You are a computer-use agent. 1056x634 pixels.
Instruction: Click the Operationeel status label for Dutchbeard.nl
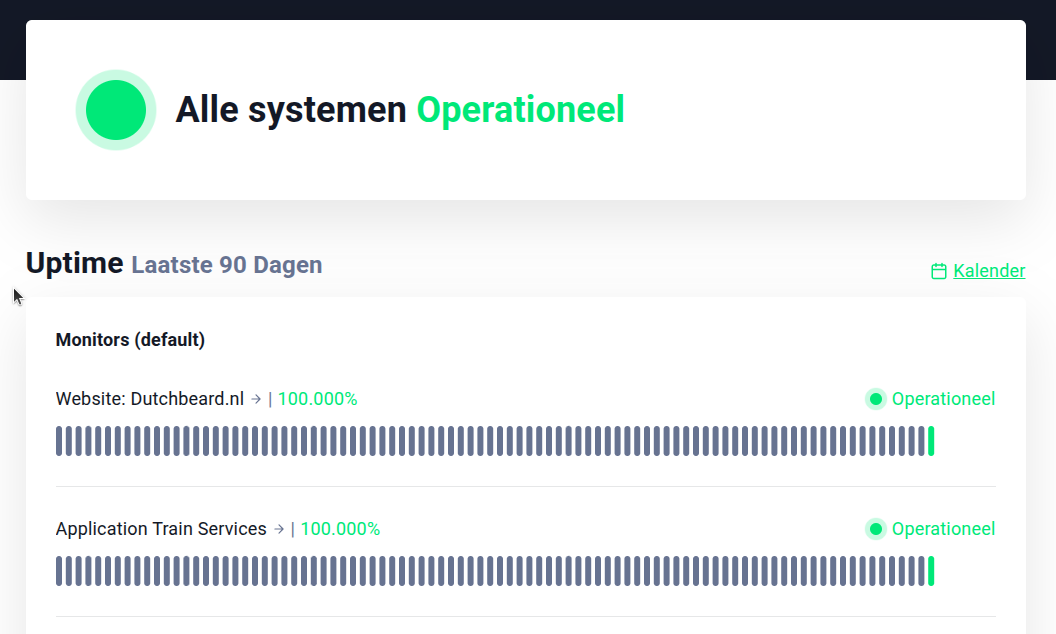(943, 399)
